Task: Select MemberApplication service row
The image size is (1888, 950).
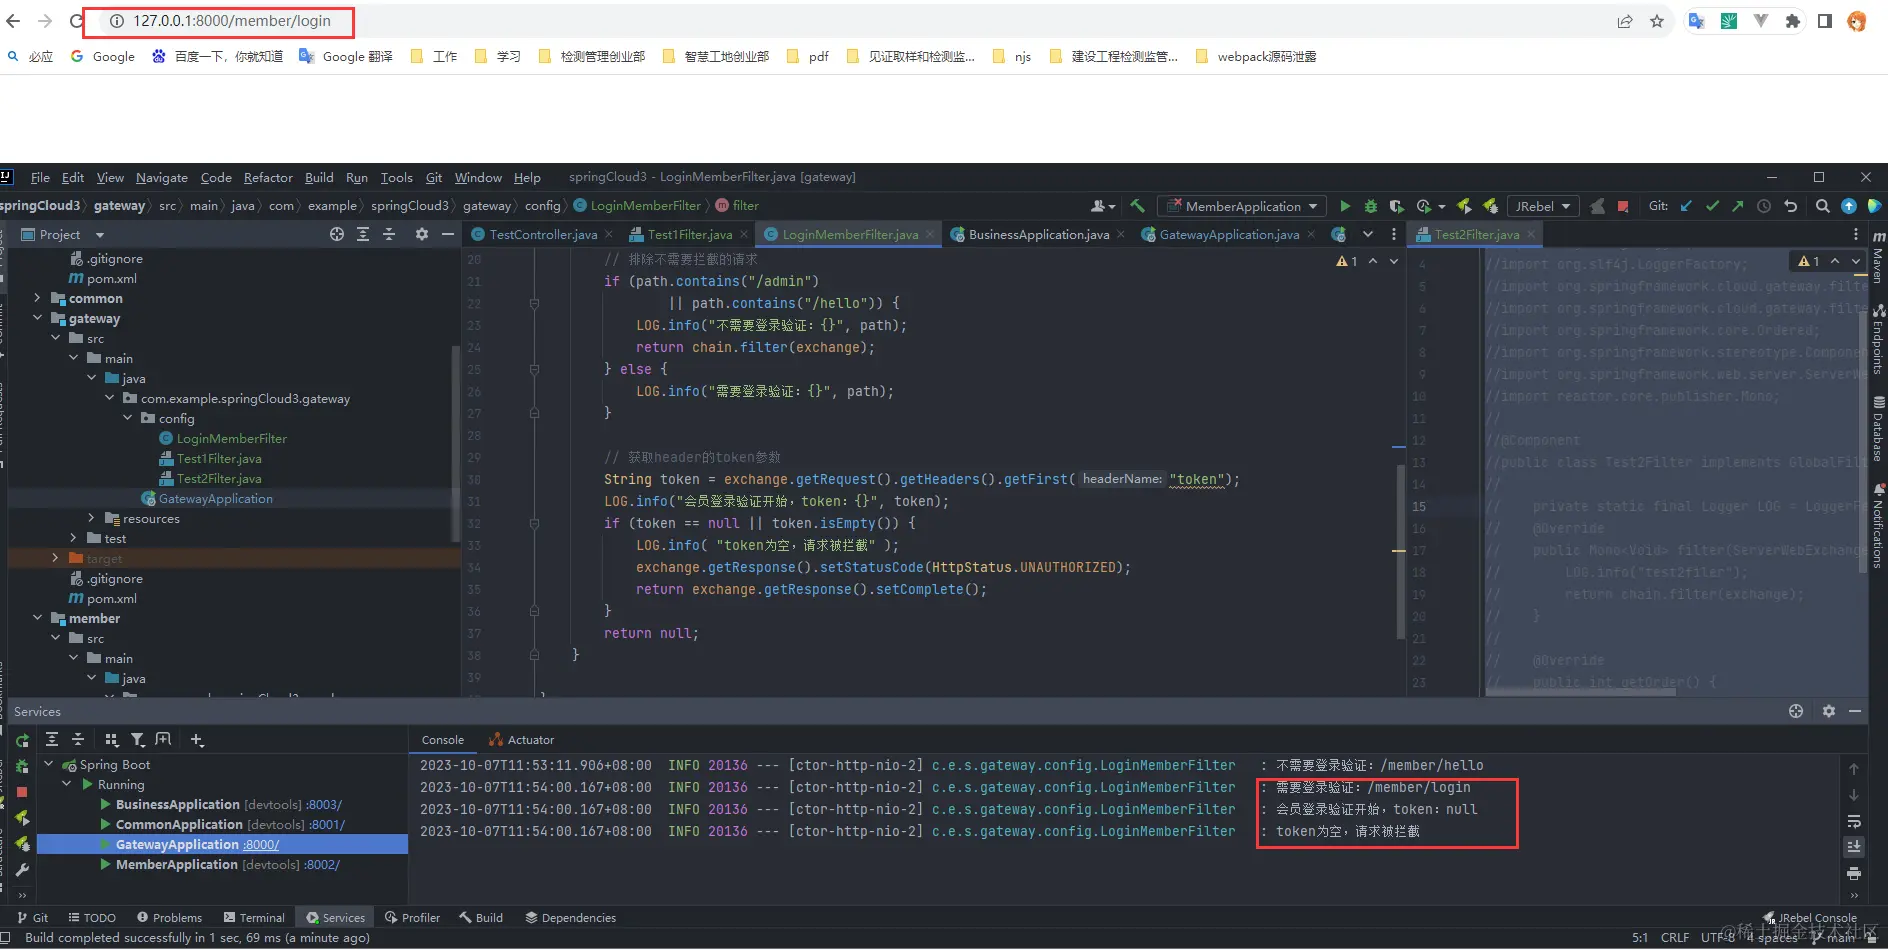Action: [222, 864]
